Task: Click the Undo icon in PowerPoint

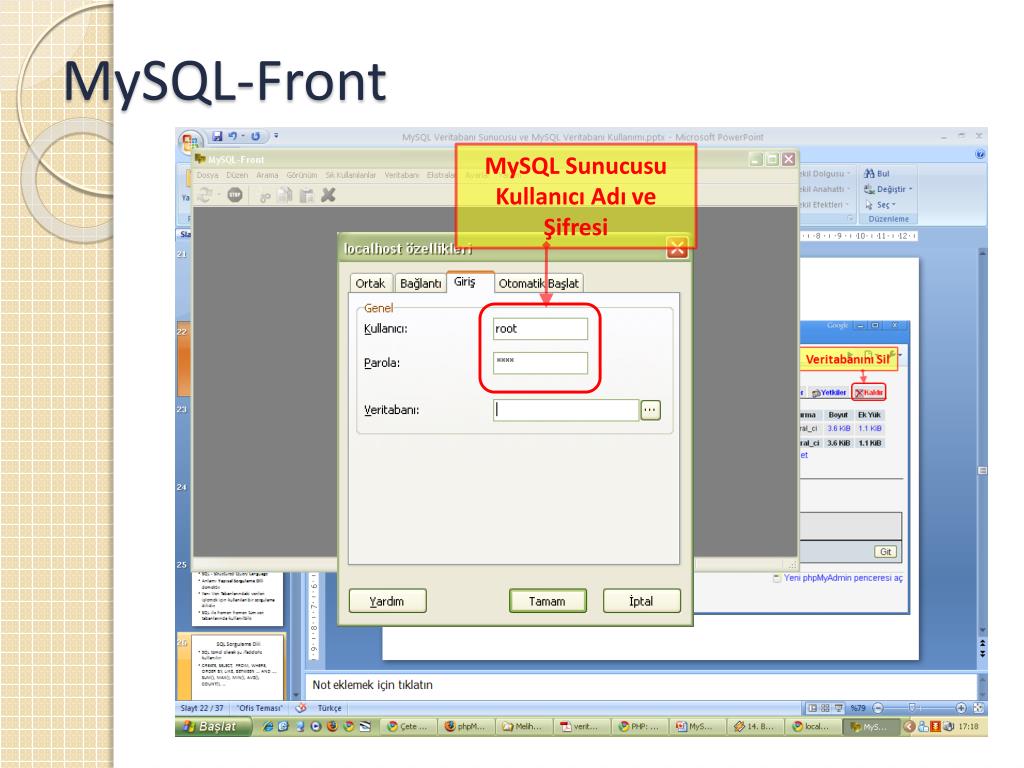Action: coord(232,136)
